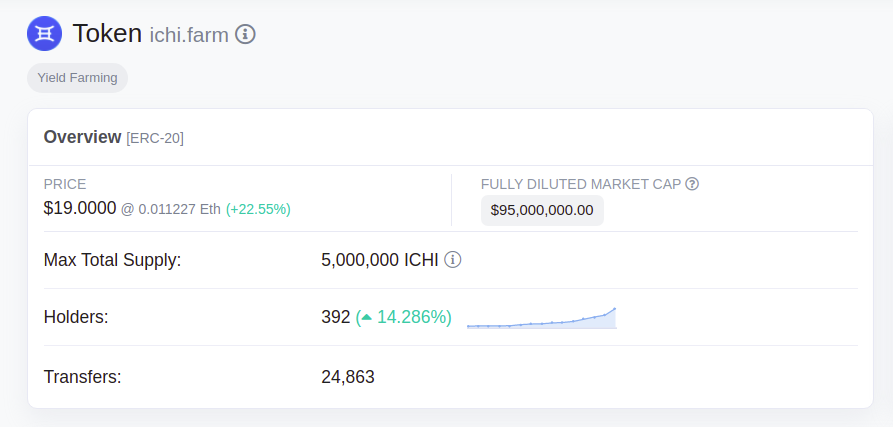Select the ERC-20 label
Image resolution: width=893 pixels, height=427 pixels.
(155, 138)
